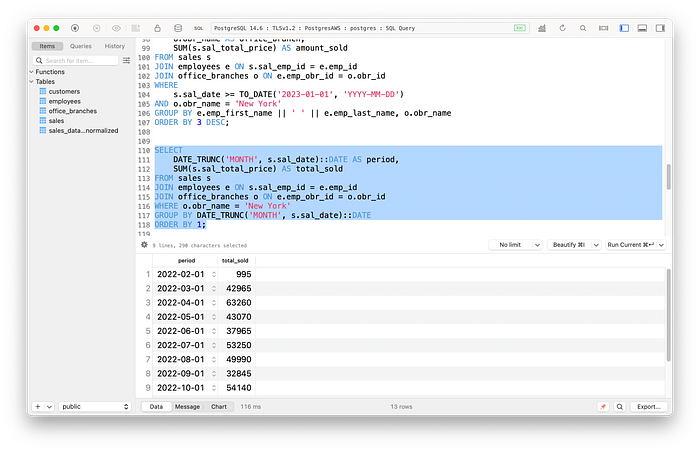
Task: Click the Export... button
Action: (649, 406)
